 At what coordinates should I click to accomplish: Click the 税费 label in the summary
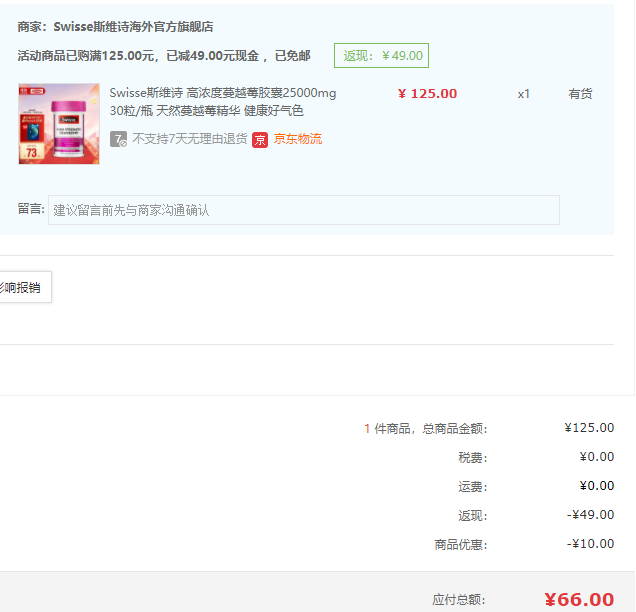pos(473,458)
